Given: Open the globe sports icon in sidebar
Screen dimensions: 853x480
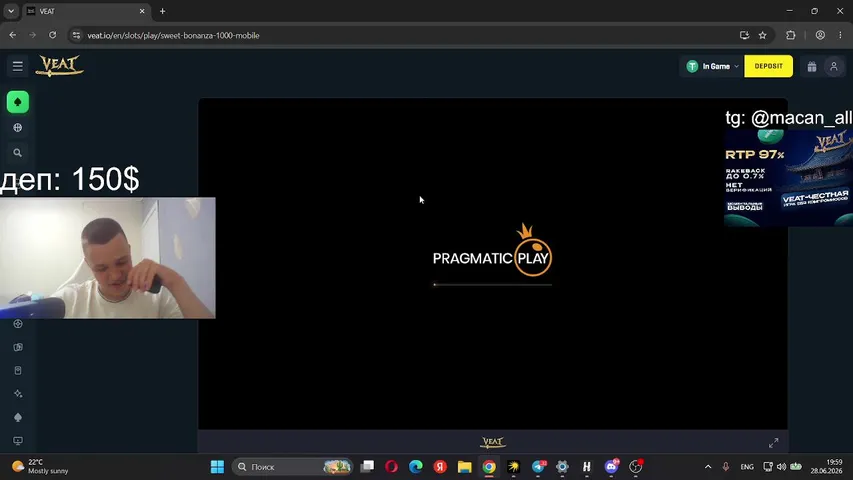Looking at the screenshot, I should (18, 128).
